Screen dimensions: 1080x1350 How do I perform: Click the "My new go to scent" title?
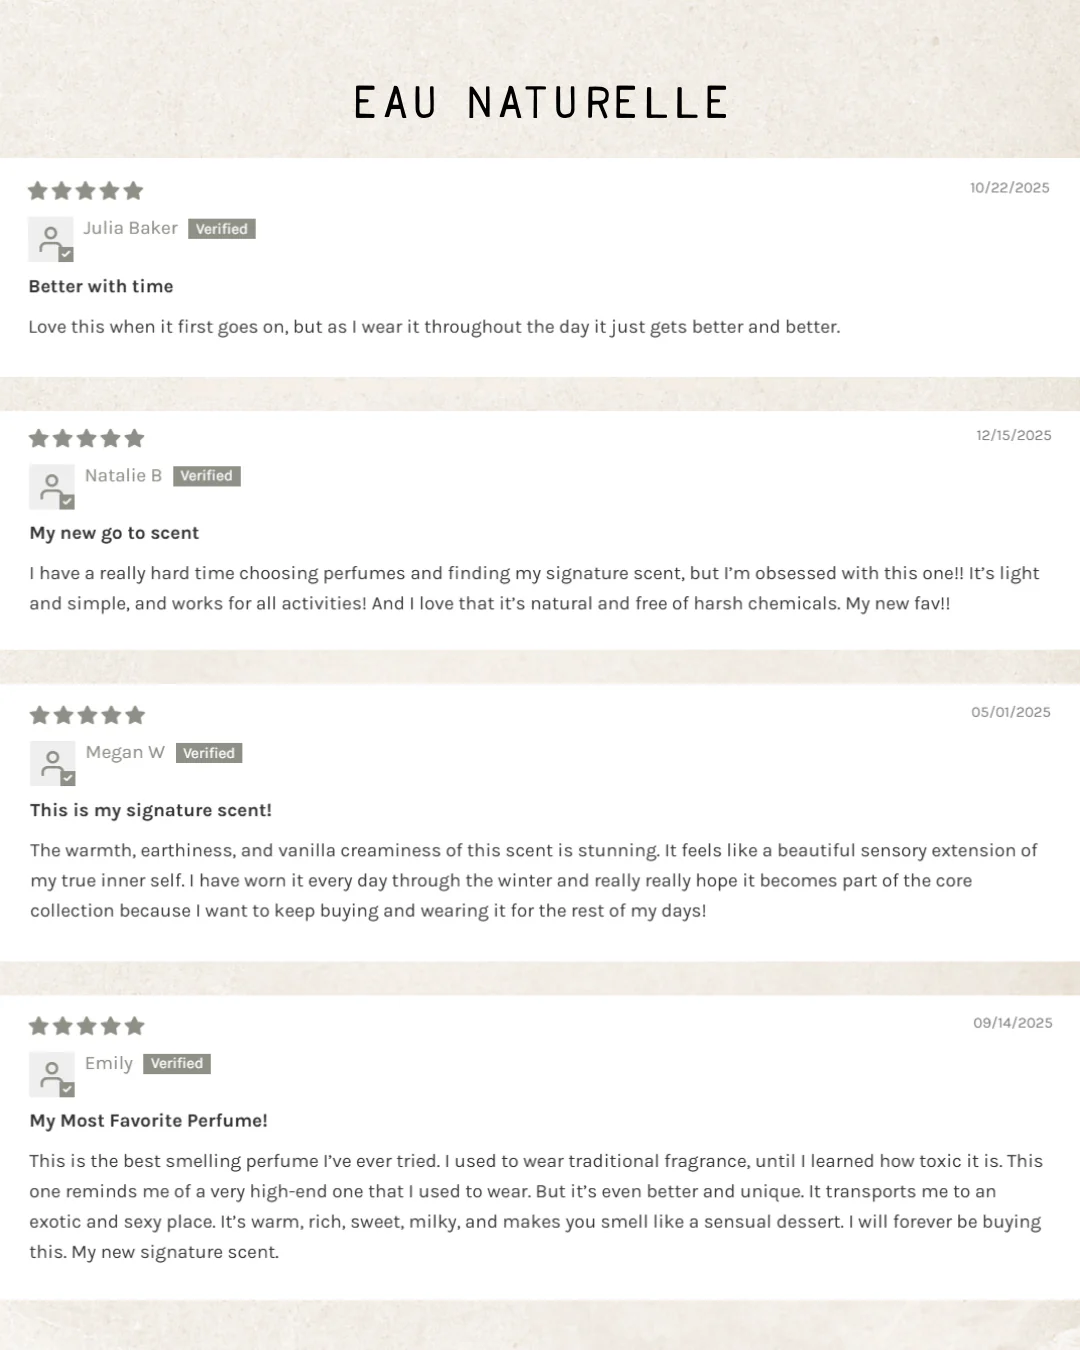coord(114,533)
